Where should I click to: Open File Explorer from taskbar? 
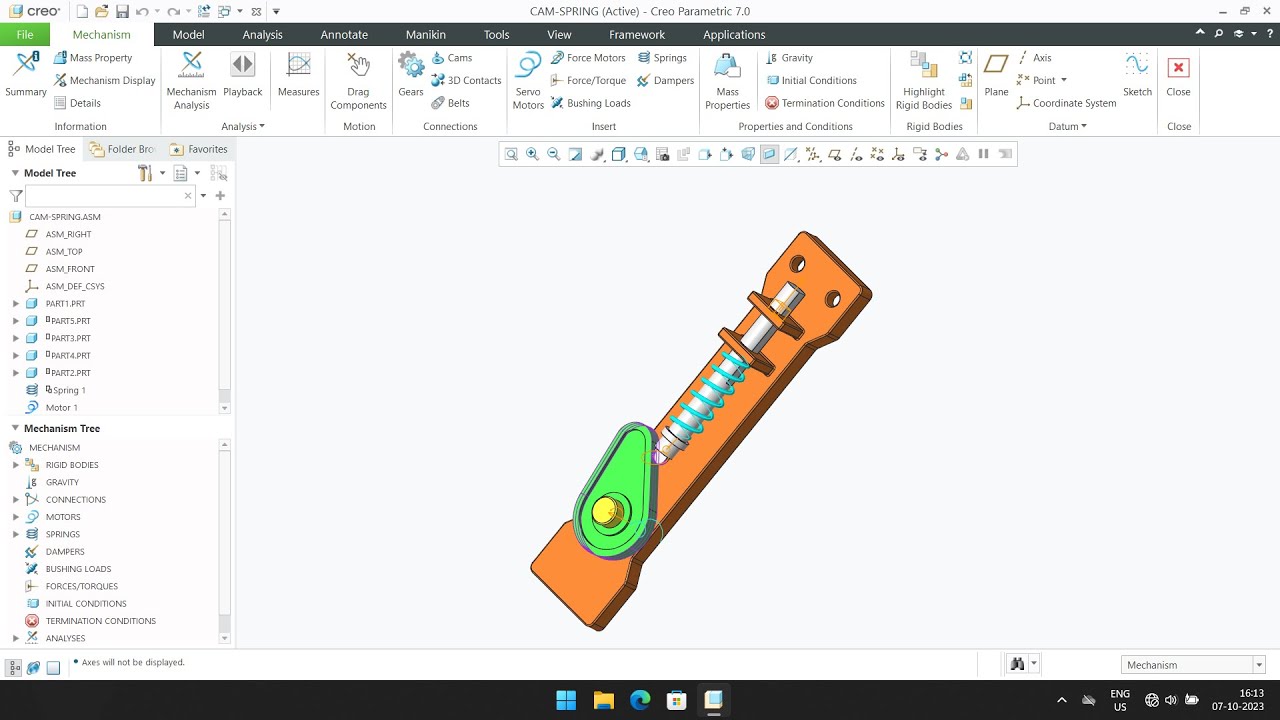tap(603, 700)
